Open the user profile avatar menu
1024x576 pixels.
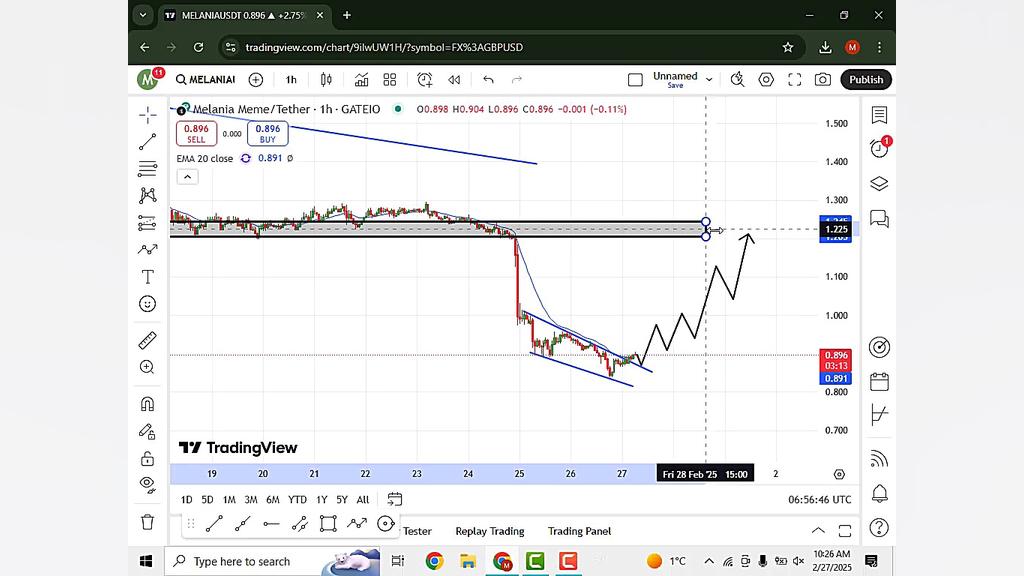(x=147, y=80)
